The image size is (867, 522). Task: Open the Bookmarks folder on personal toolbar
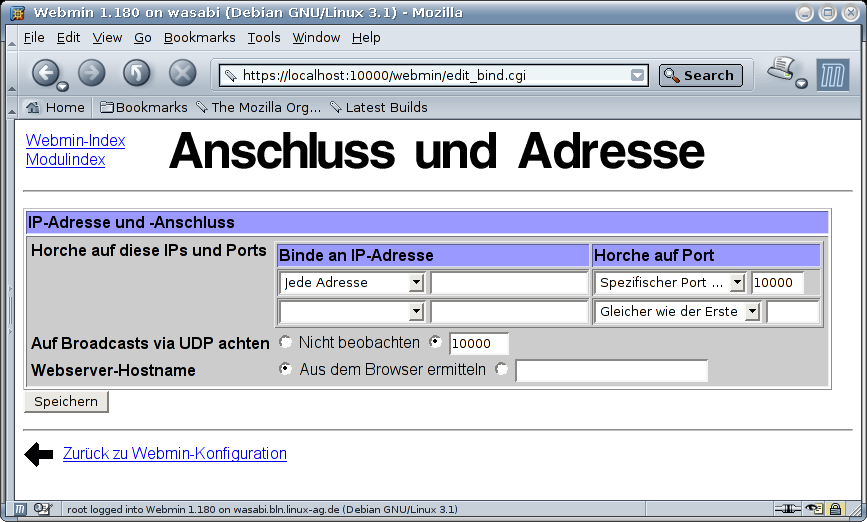(144, 107)
